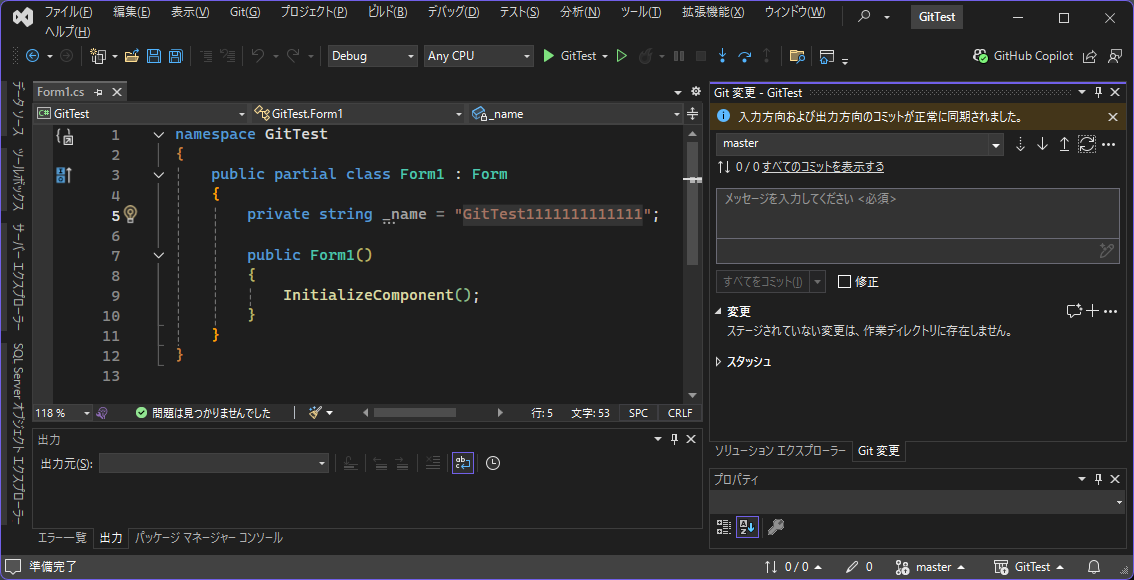This screenshot has width=1134, height=580.
Task: Click the lightbulb quick actions icon
Action: pos(130,214)
